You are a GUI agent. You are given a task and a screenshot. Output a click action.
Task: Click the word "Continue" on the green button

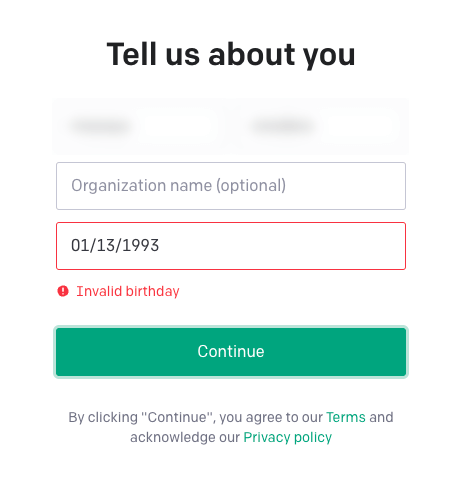(x=231, y=351)
